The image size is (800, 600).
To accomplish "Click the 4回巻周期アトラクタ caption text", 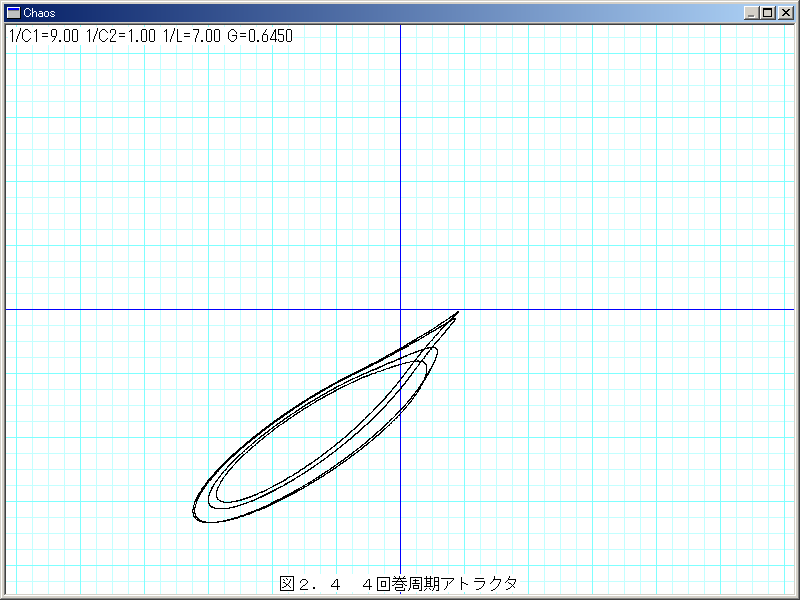I will pos(440,584).
